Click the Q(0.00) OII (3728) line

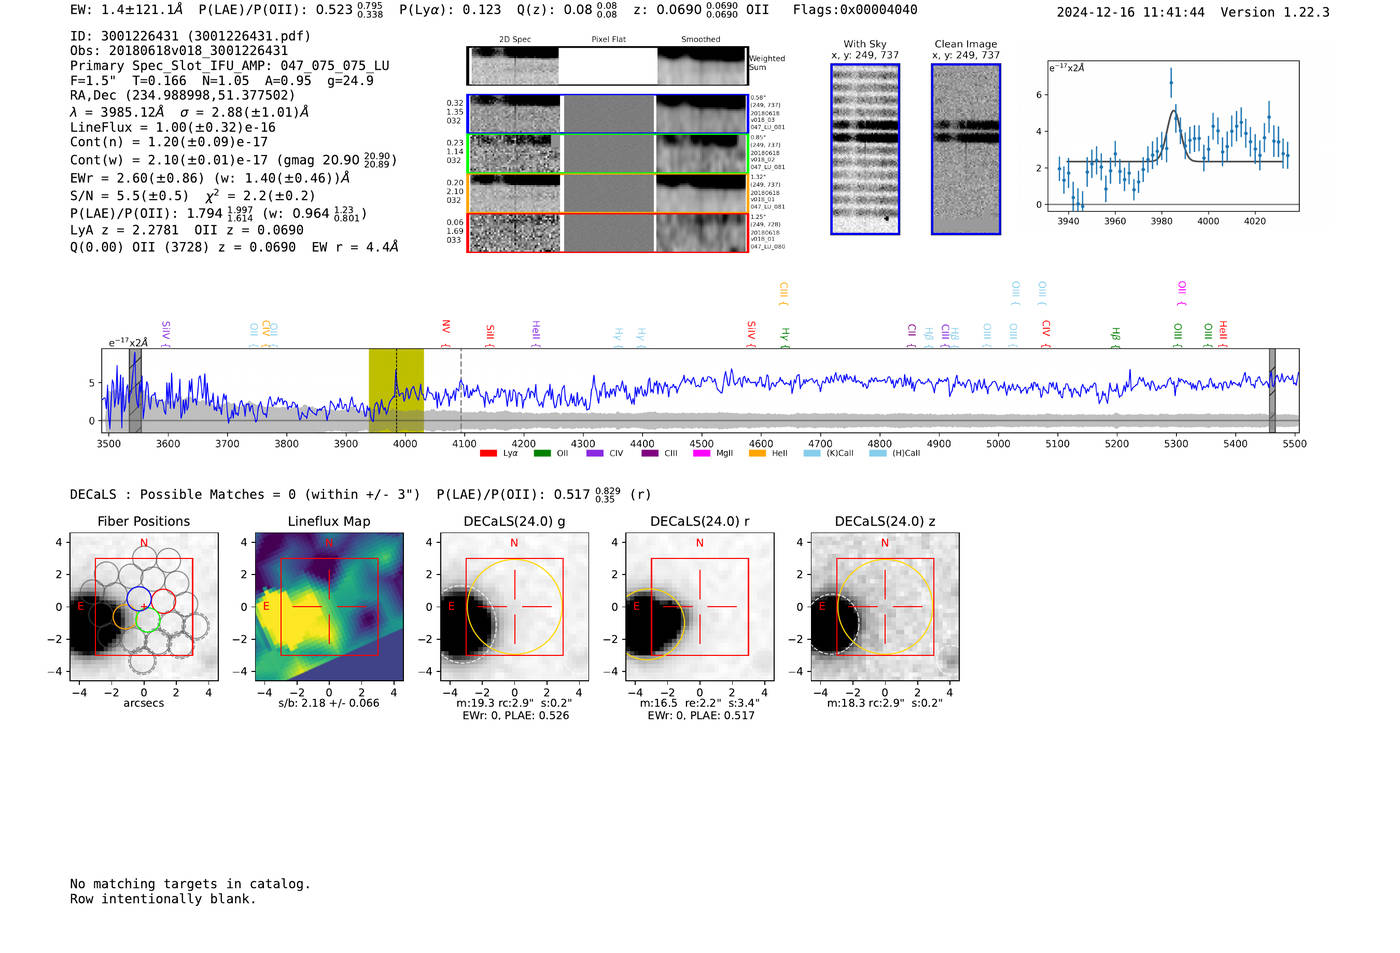click(234, 247)
